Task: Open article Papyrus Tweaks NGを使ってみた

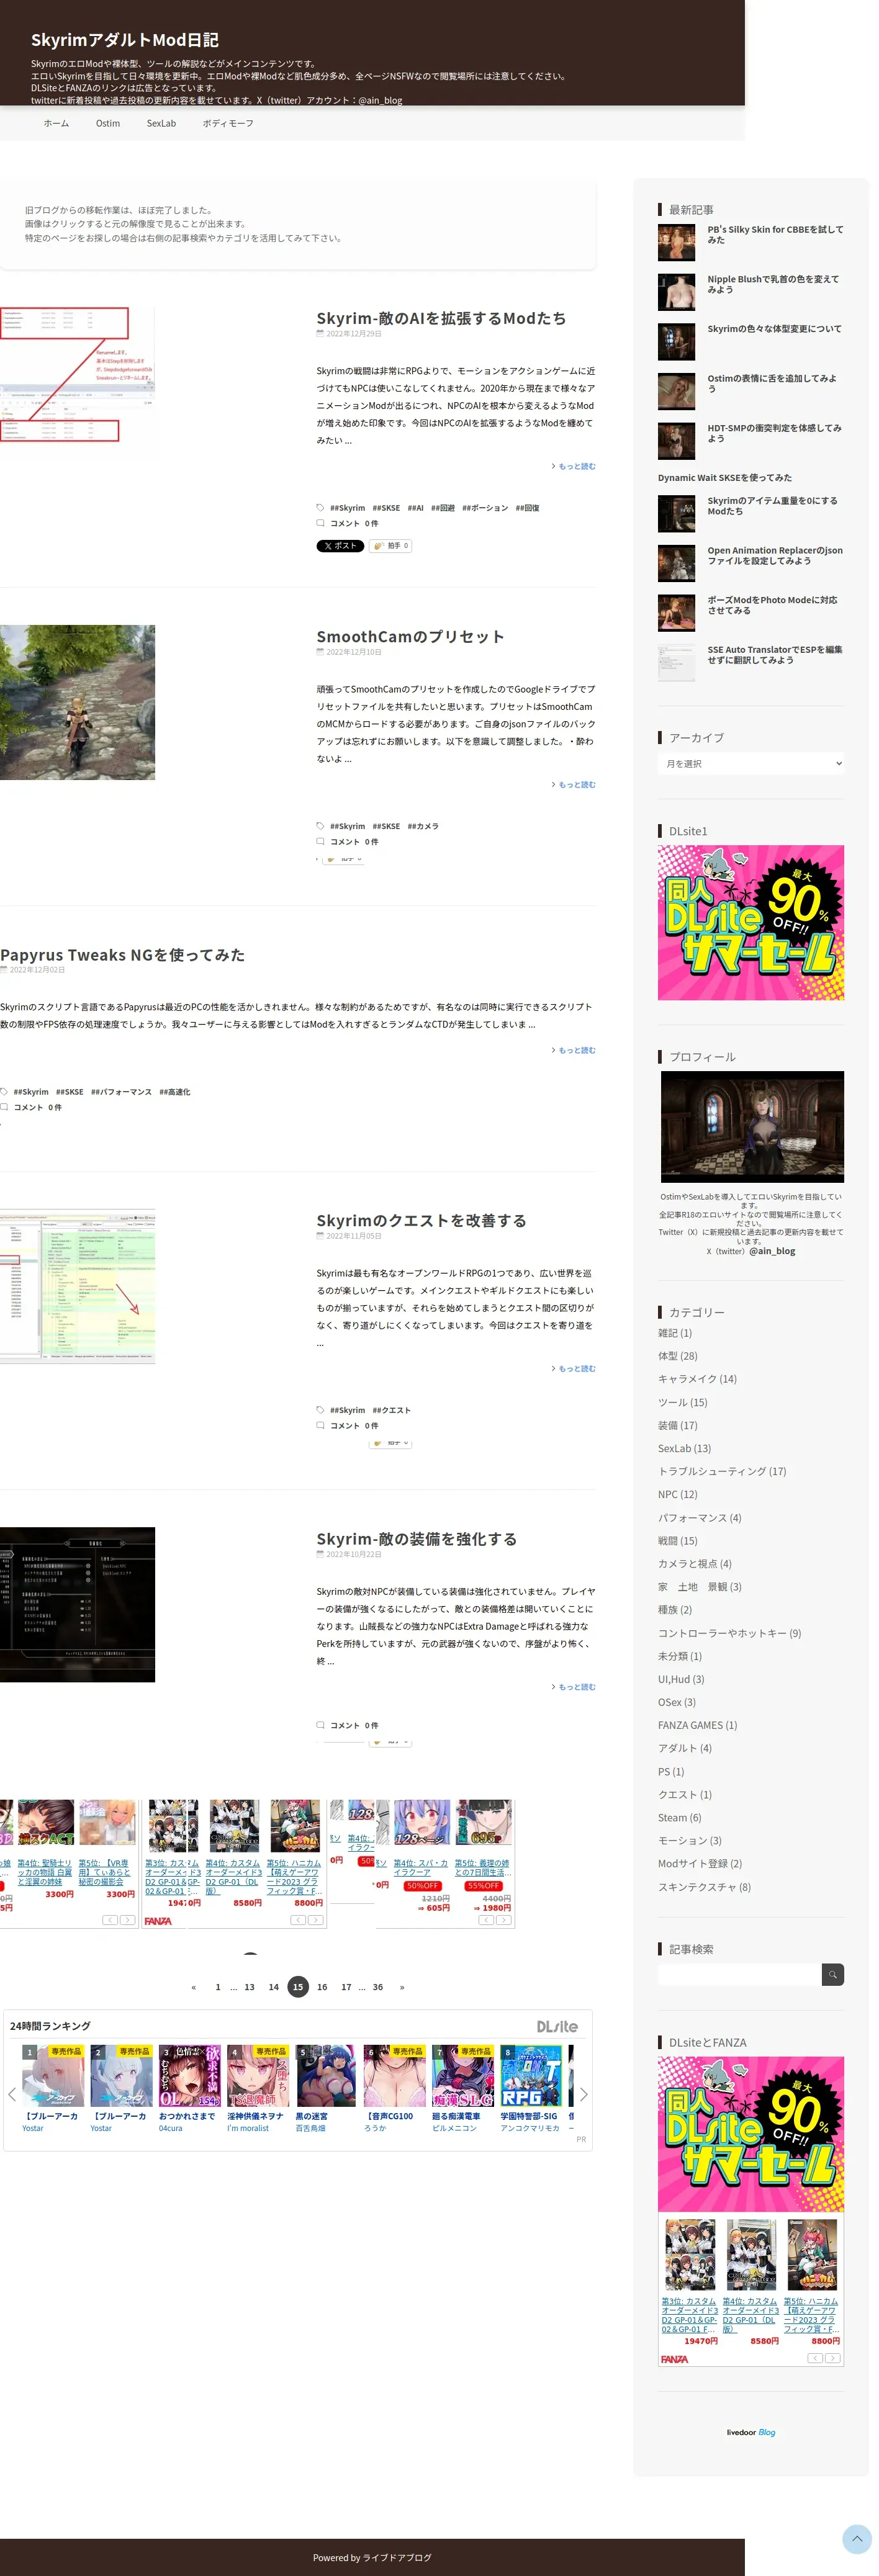Action: tap(122, 955)
